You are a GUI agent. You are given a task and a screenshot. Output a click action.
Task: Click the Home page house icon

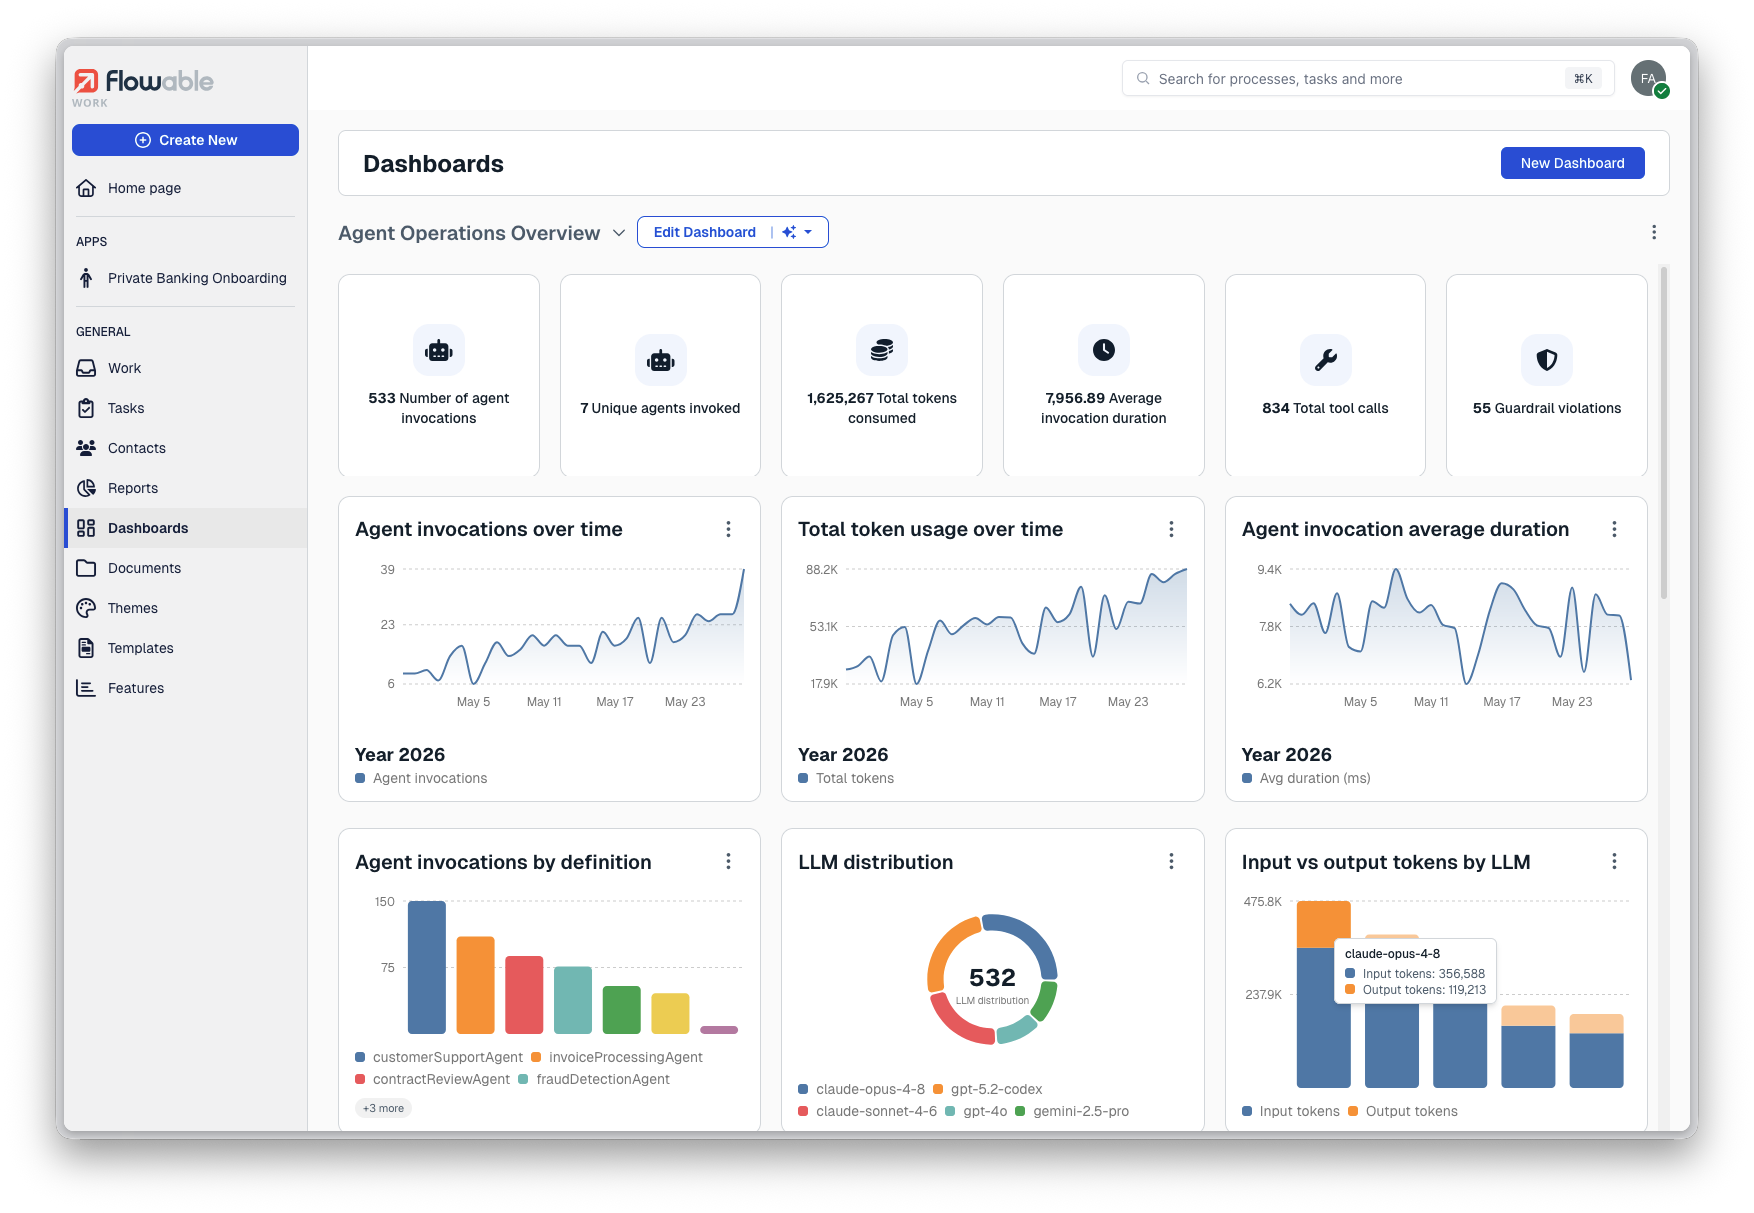point(86,188)
